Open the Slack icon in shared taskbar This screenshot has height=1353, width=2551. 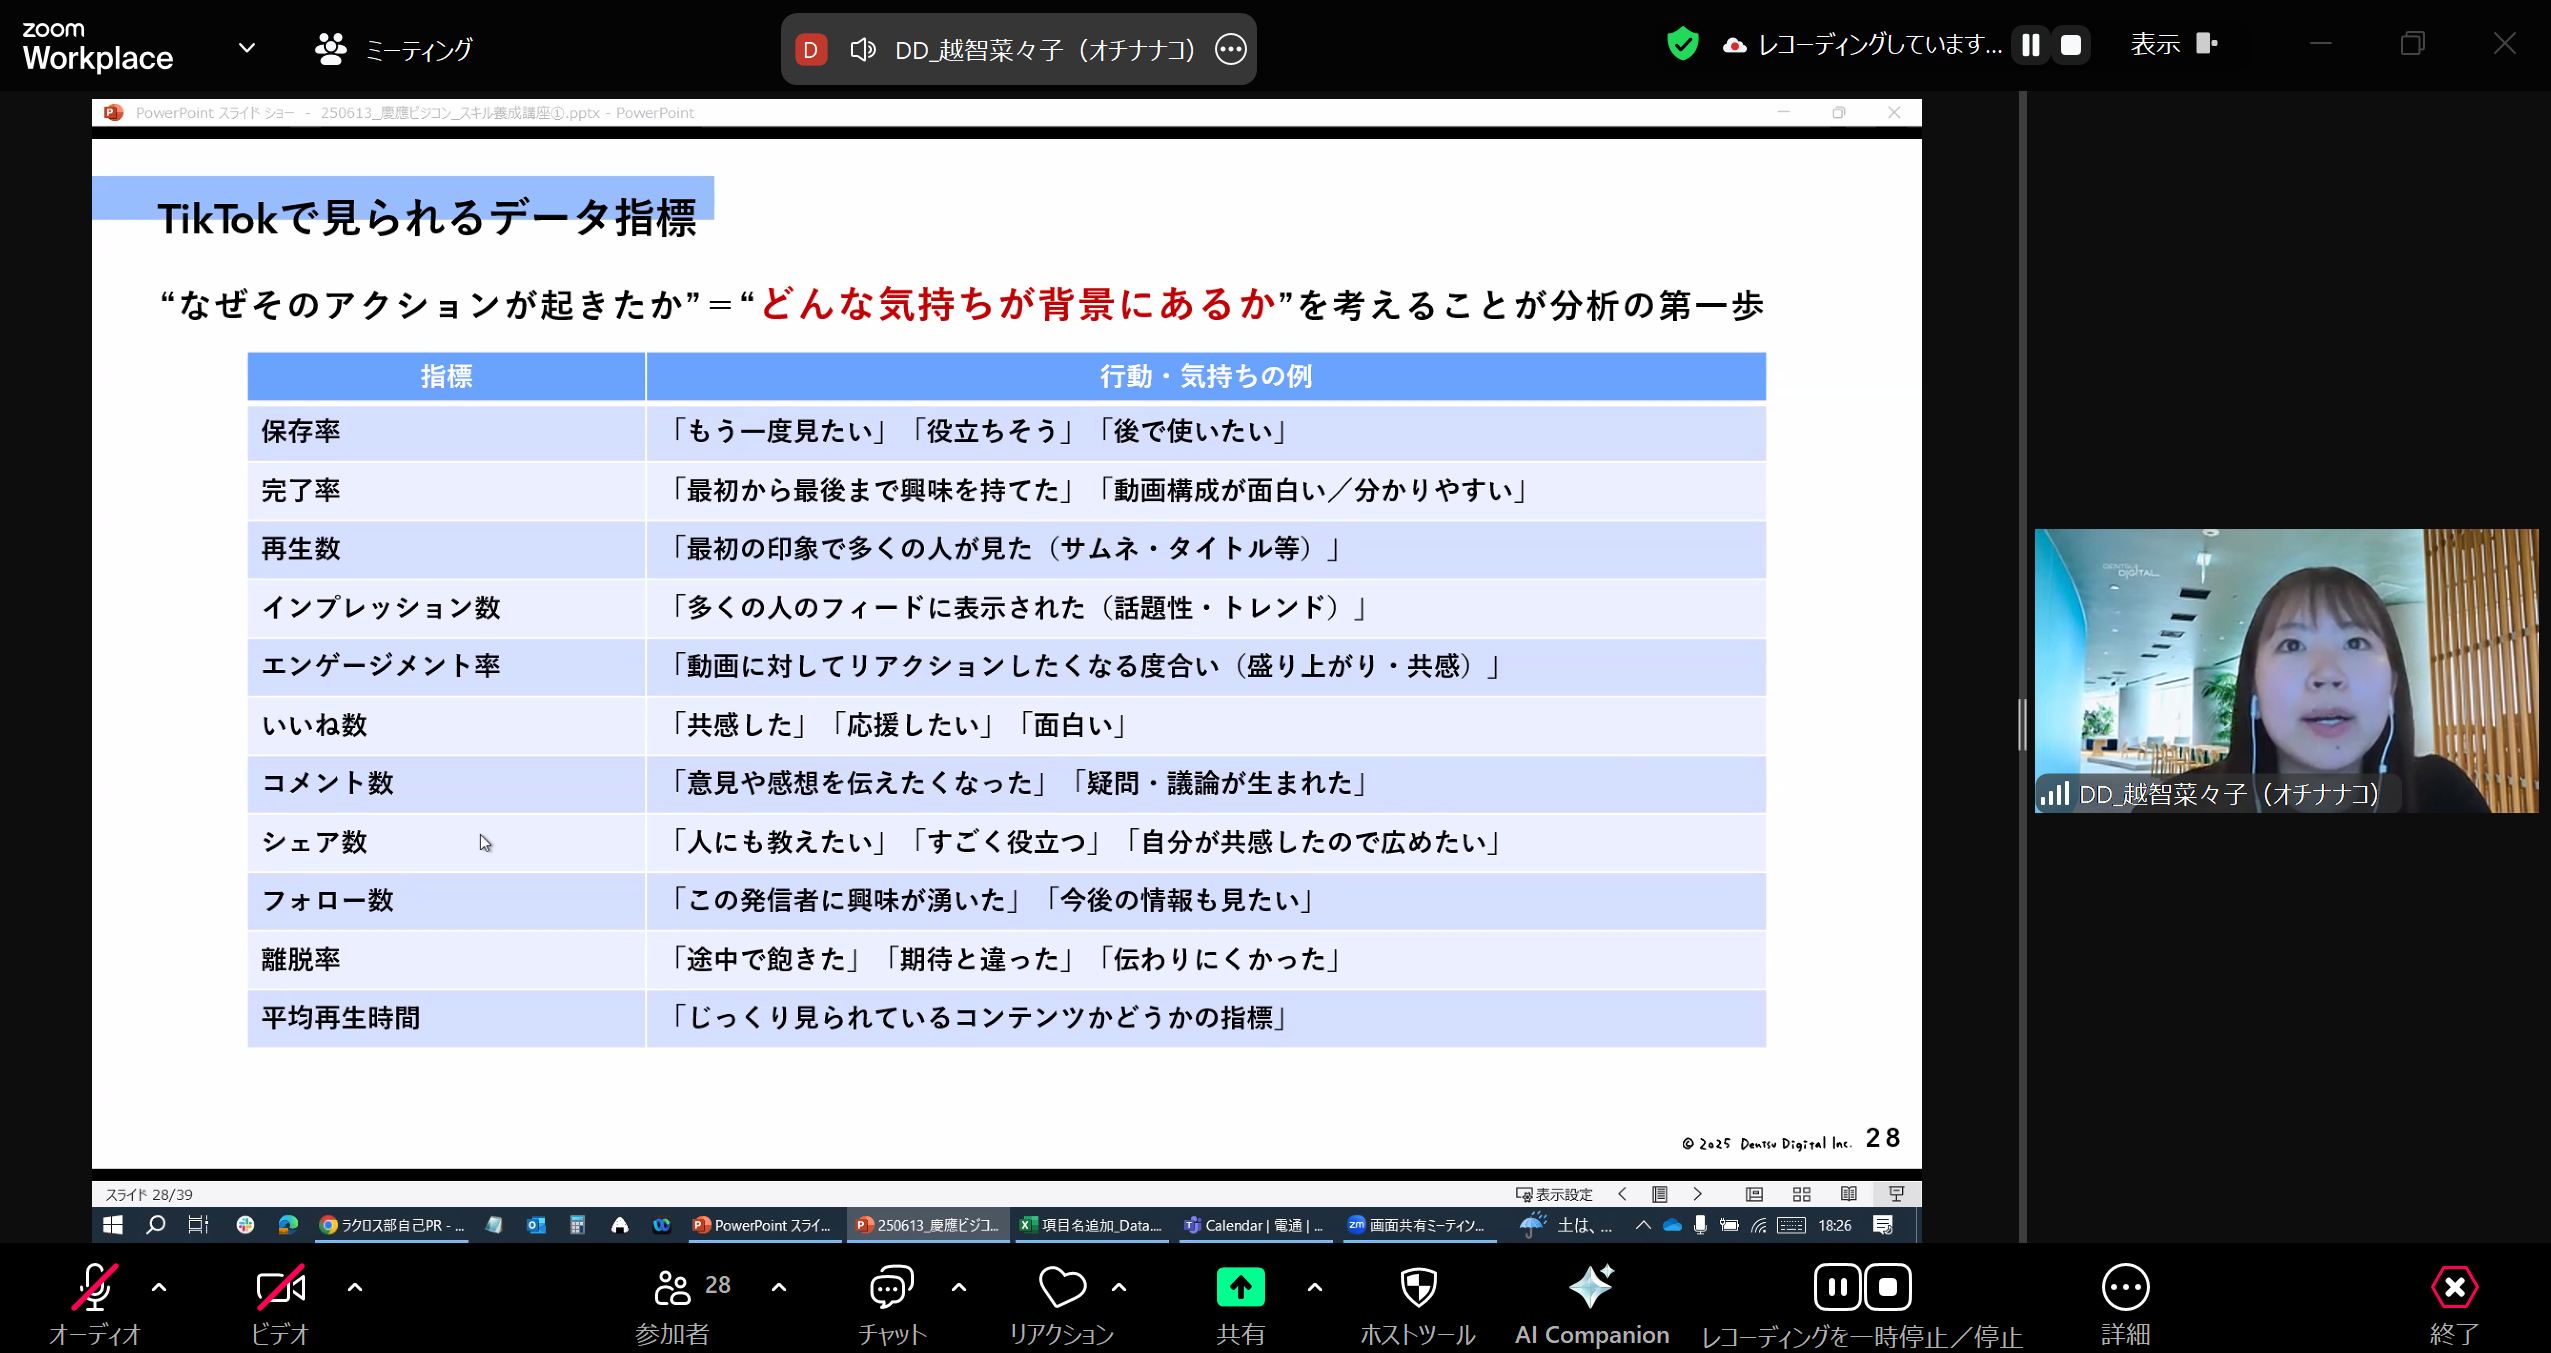tap(245, 1225)
